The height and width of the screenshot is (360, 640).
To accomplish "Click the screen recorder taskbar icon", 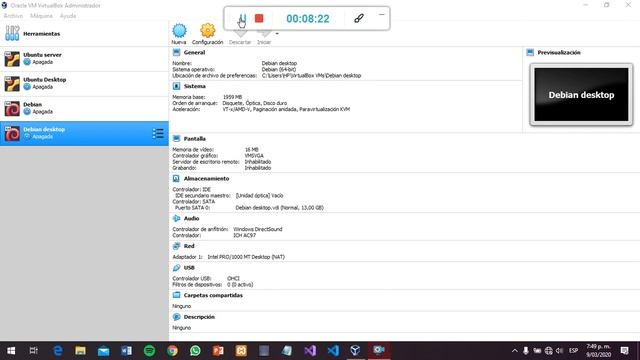I will (x=379, y=351).
